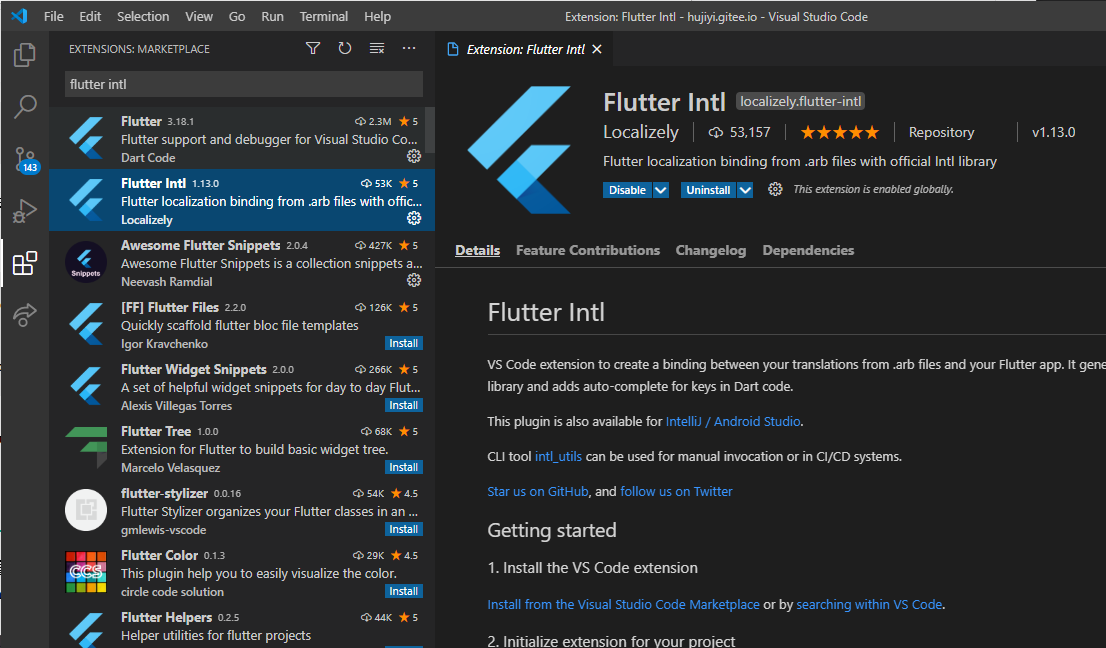Click the 53,157 install count

(739, 133)
